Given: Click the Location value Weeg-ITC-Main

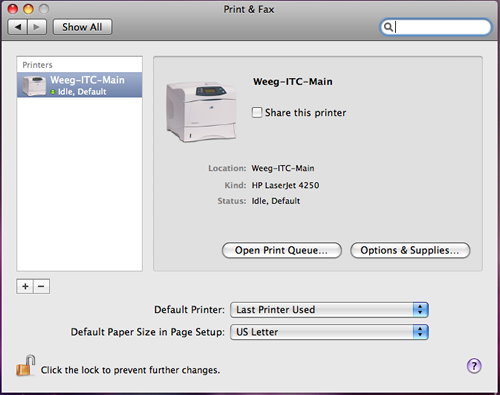Looking at the screenshot, I should tap(283, 168).
